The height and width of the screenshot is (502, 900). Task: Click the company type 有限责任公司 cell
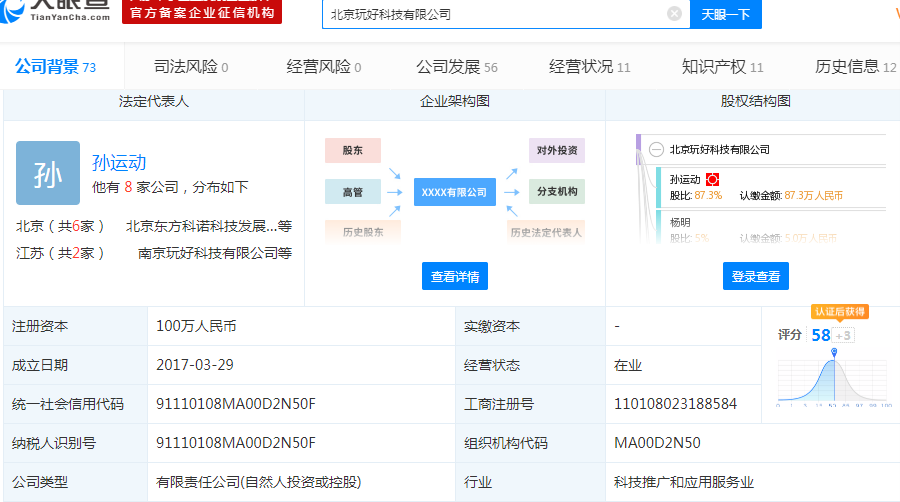301,482
